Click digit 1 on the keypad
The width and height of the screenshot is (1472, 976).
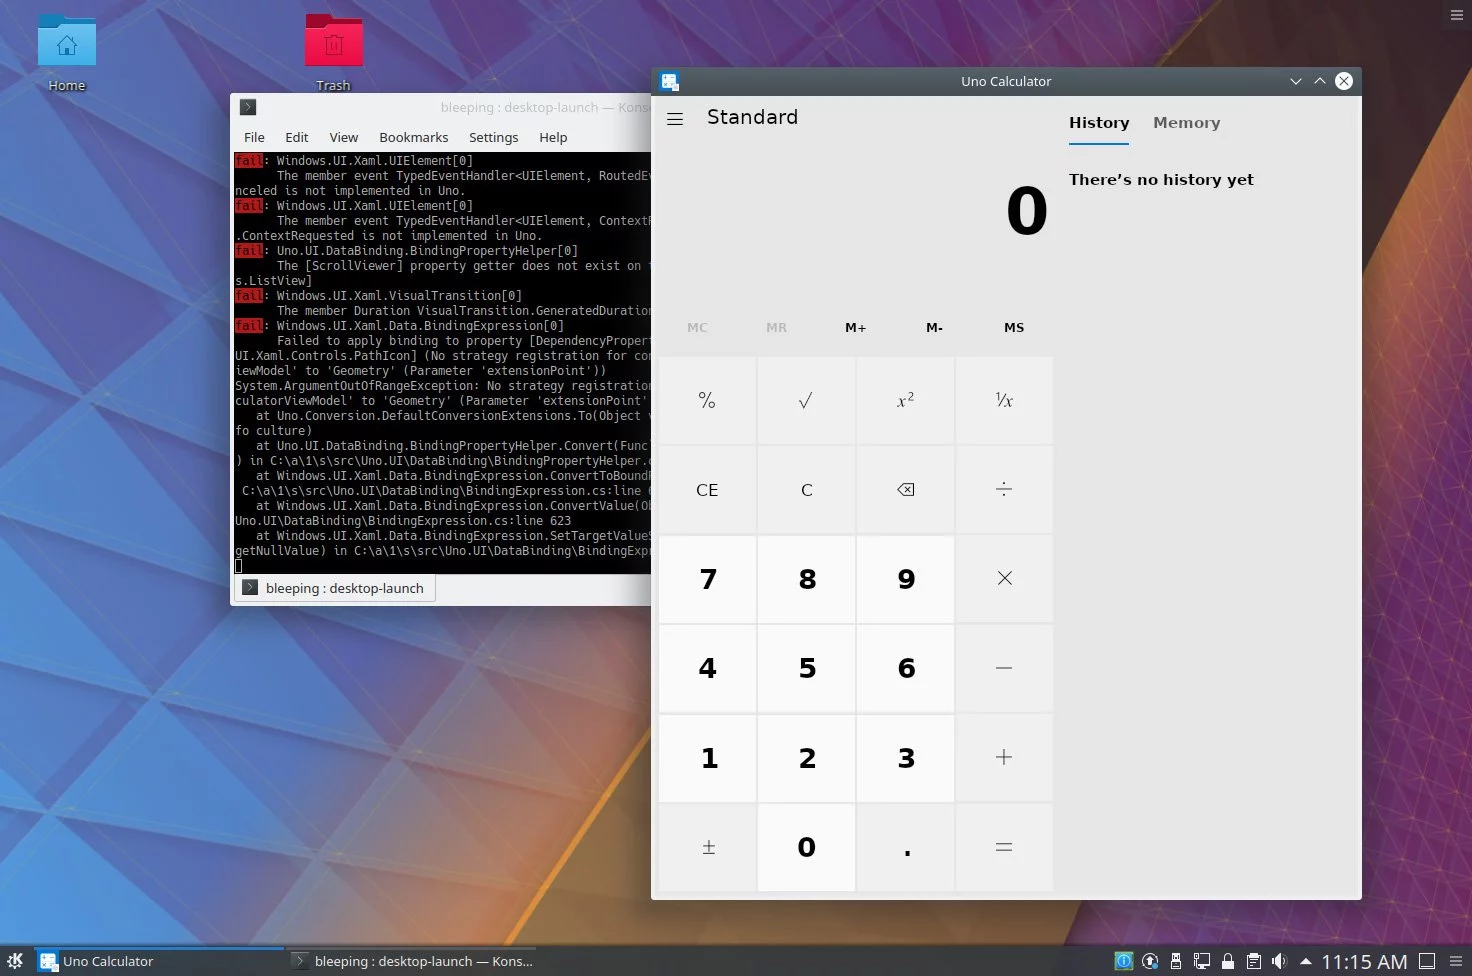point(707,758)
